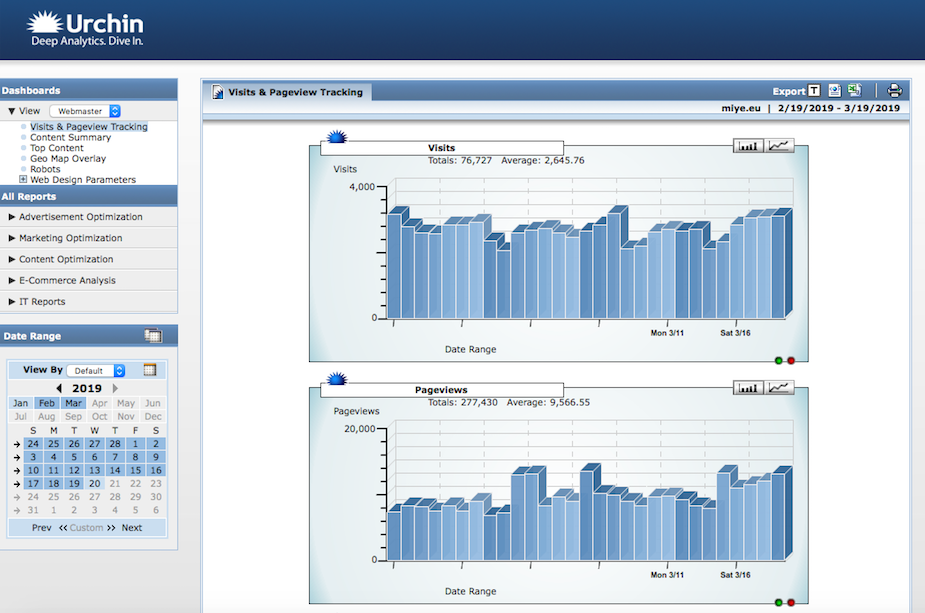Click the Urchin logo in the header

(85, 29)
